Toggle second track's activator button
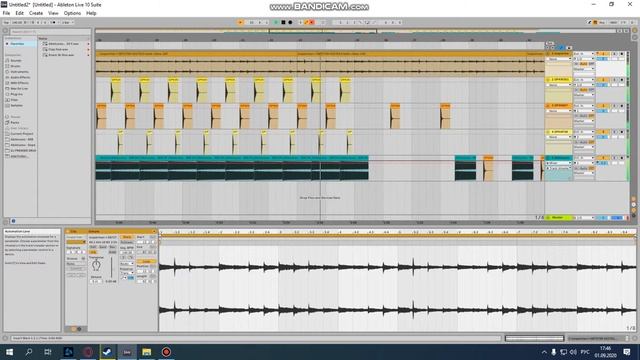Screen dimensions: 640x360 [x=602, y=80]
